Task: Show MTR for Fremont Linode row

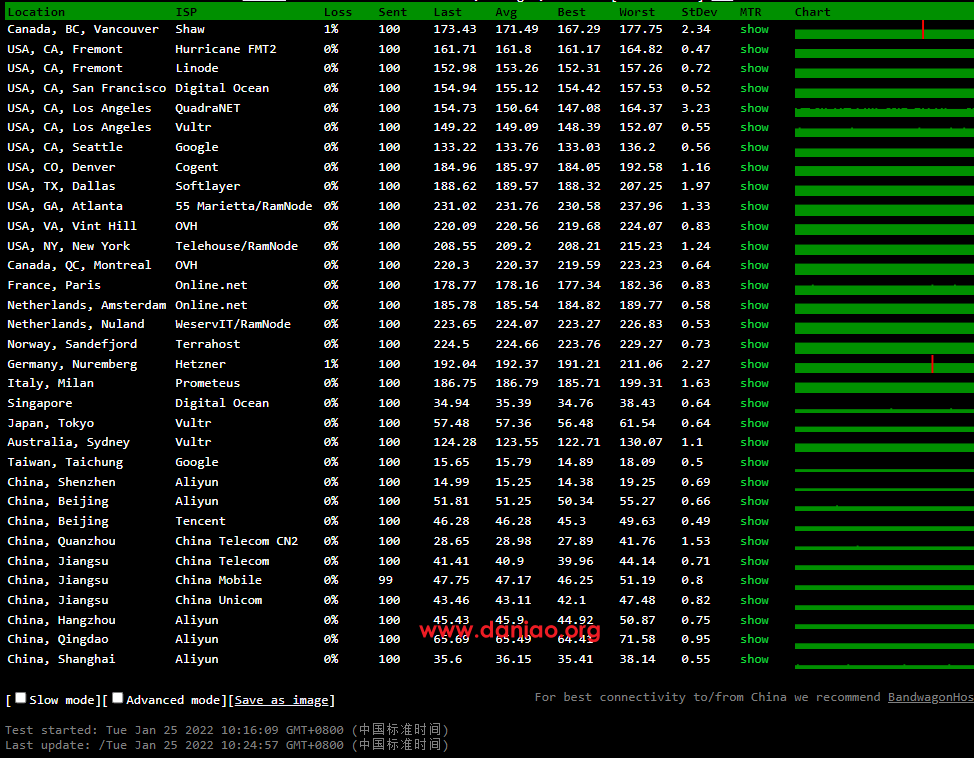Action: [x=754, y=68]
